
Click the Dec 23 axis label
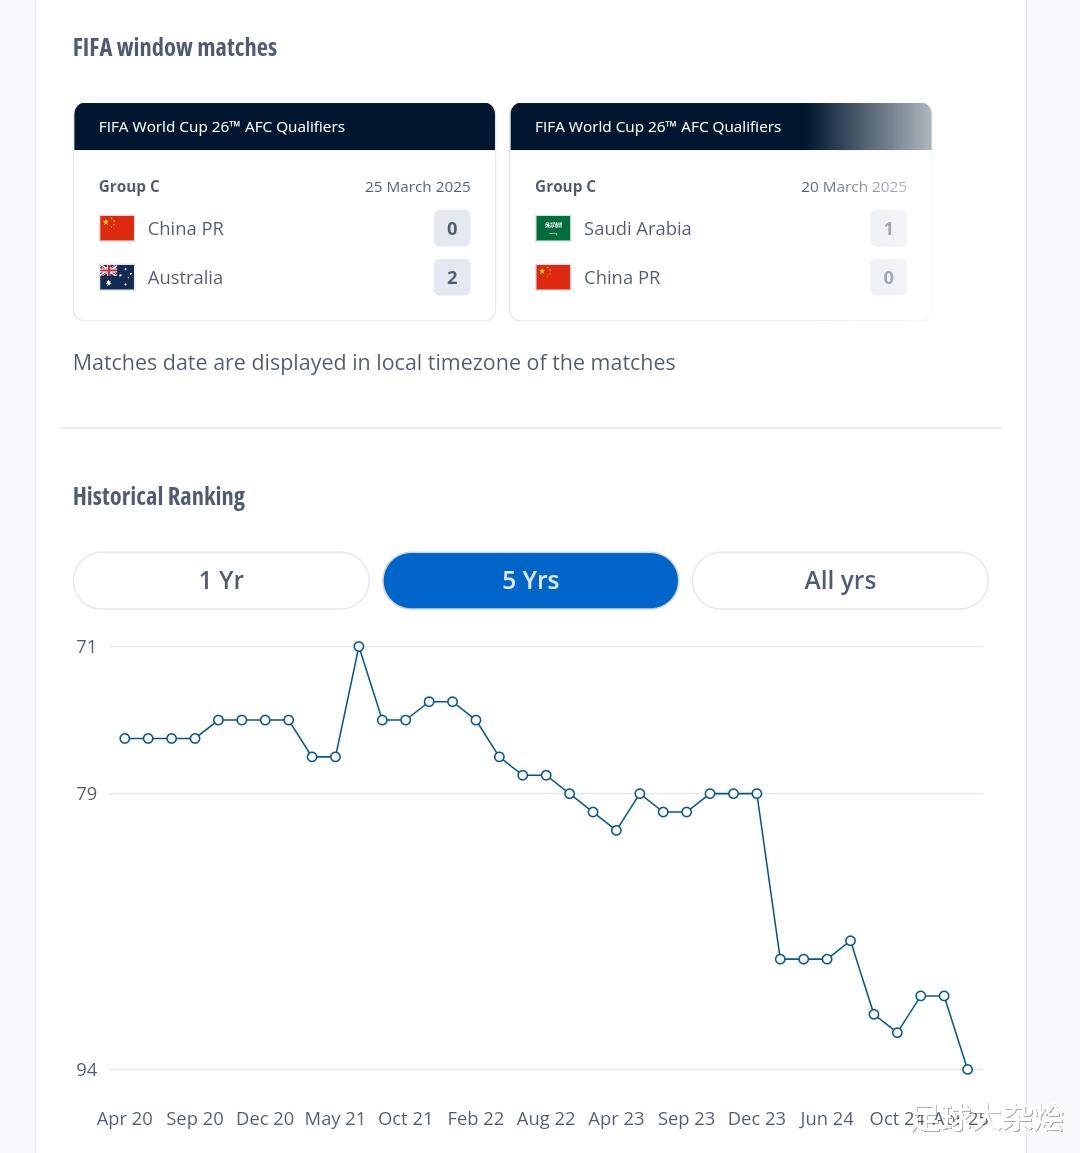pyautogui.click(x=757, y=1118)
